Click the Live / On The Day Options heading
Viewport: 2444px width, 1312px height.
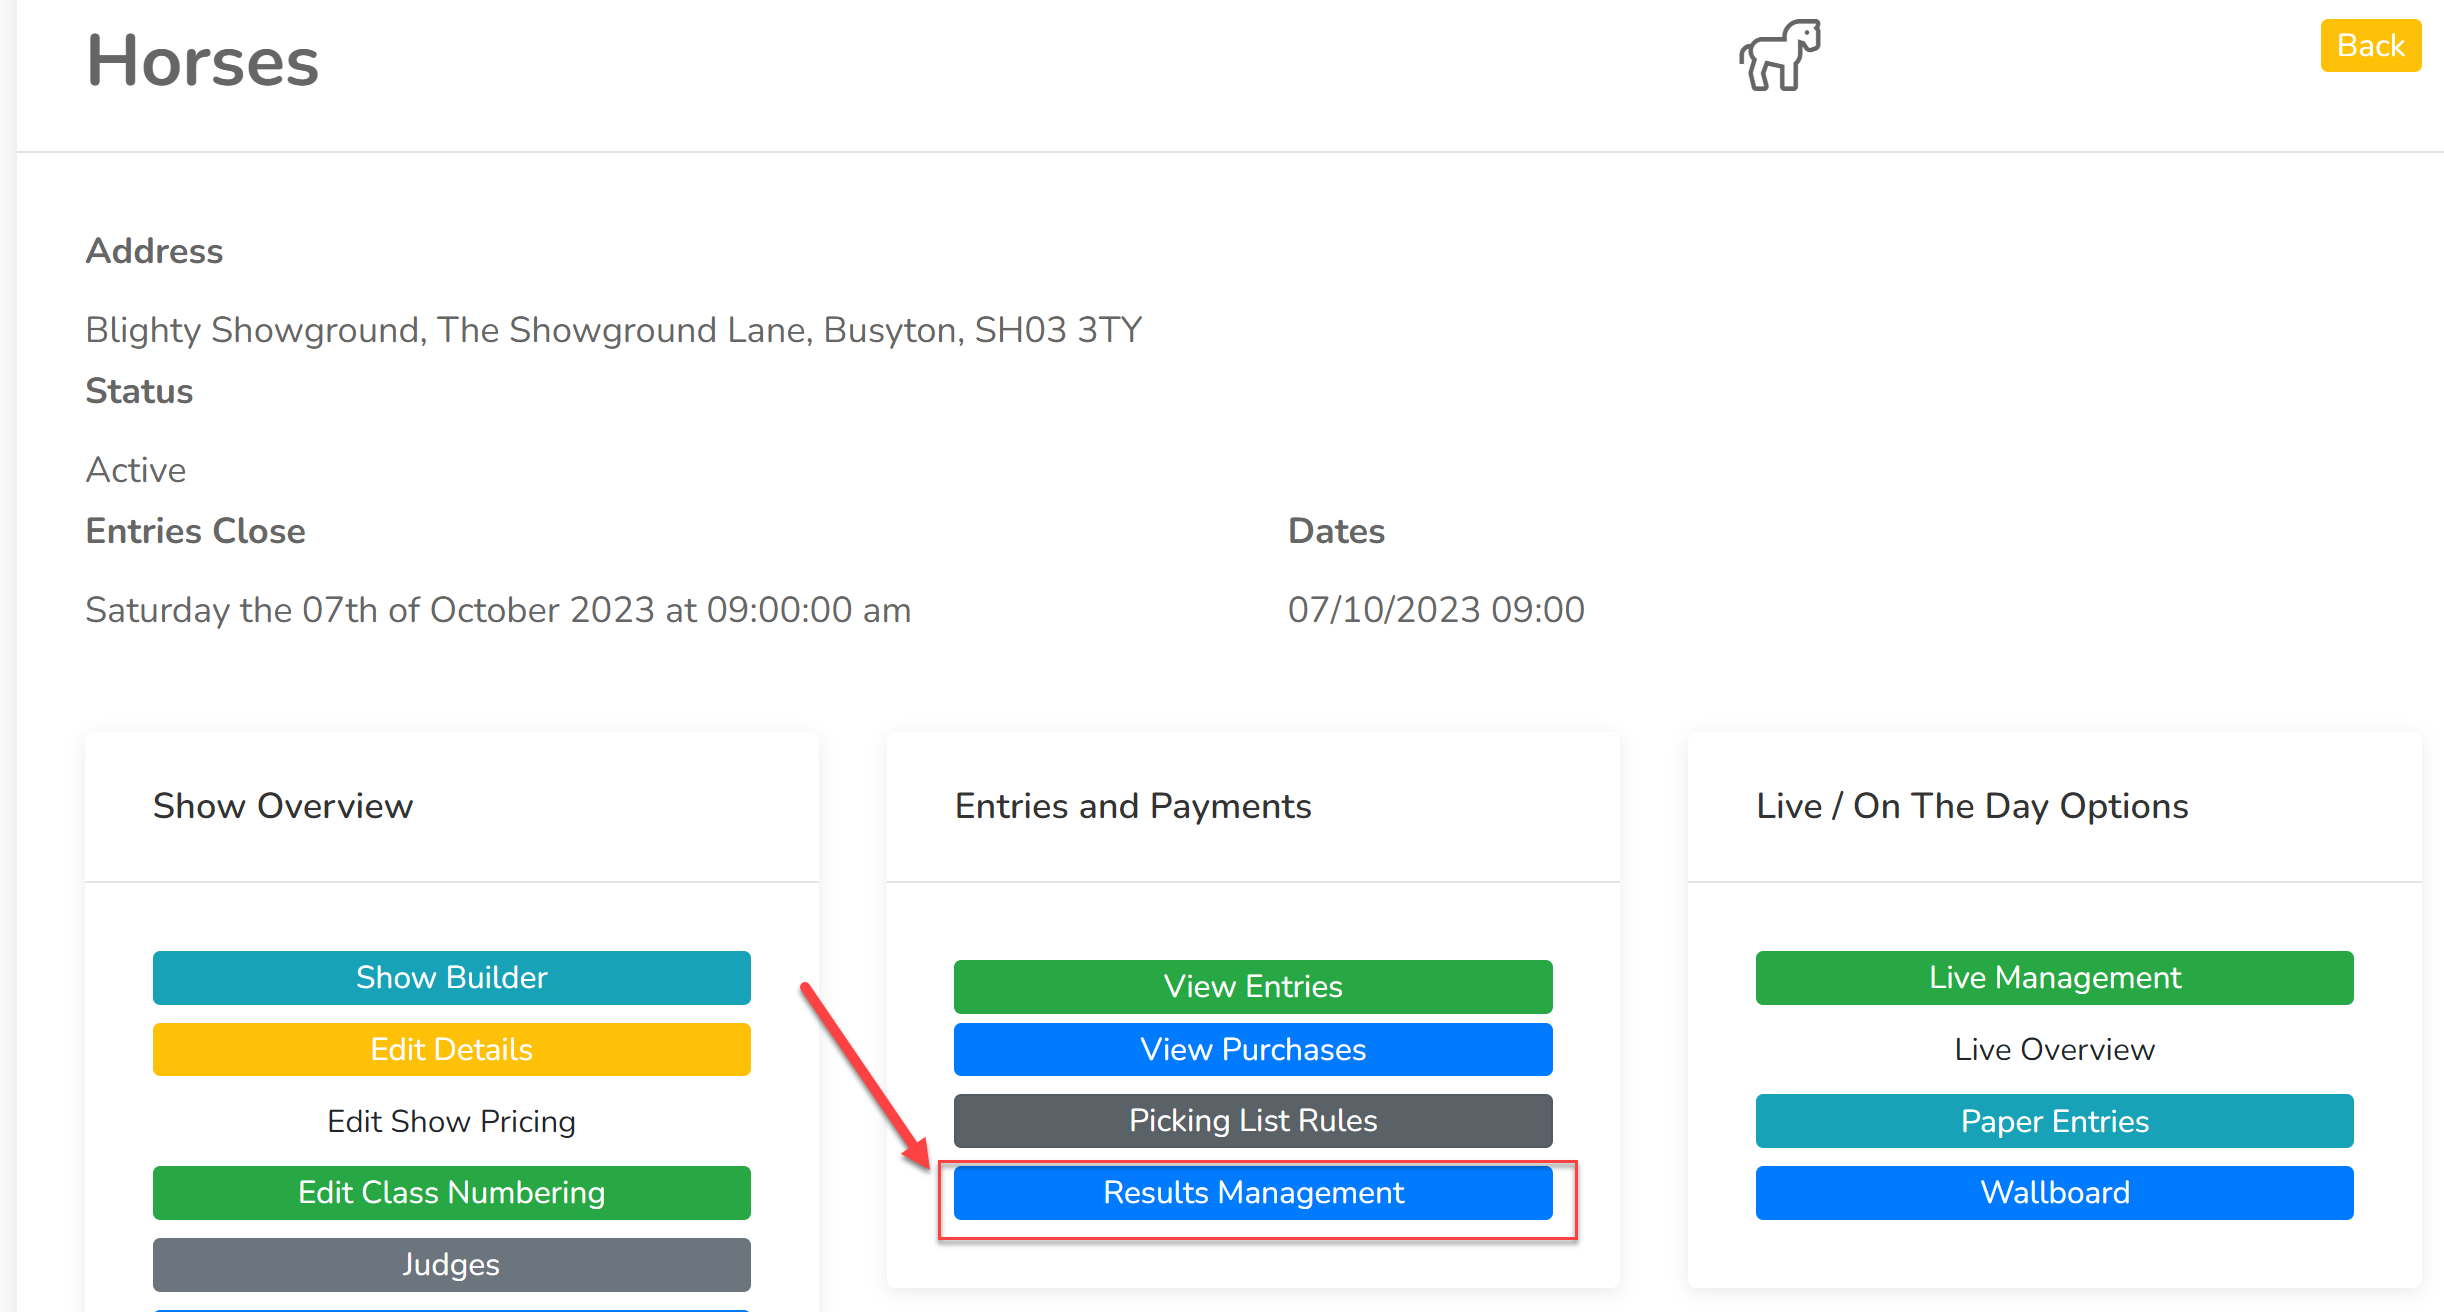(x=1972, y=806)
